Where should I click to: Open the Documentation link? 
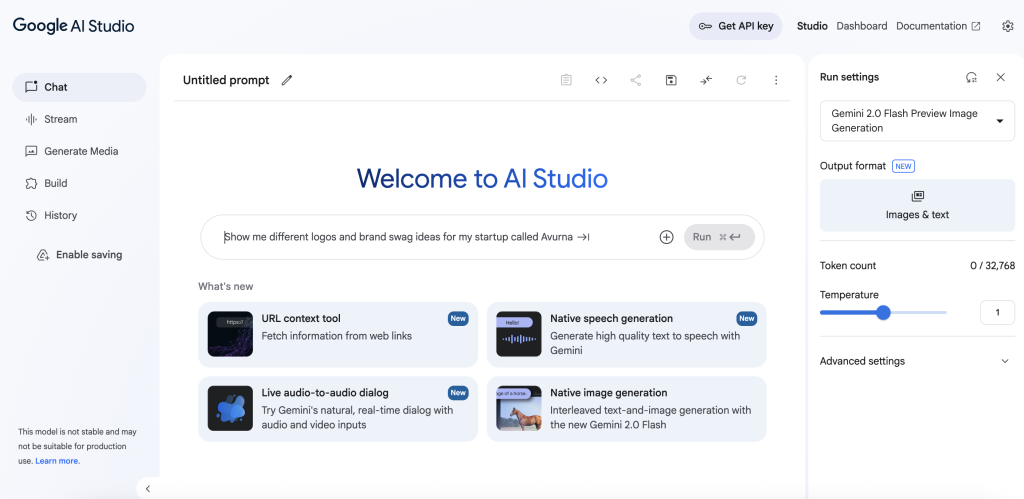[x=937, y=26]
